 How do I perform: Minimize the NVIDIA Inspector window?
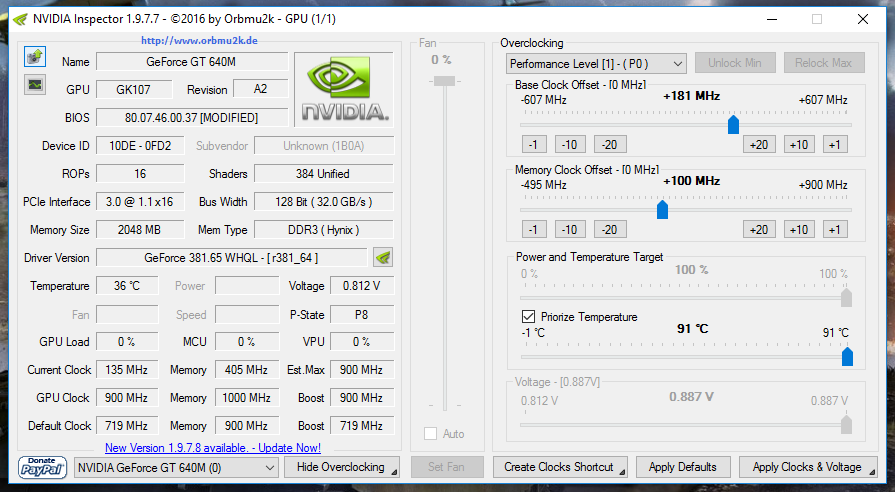[x=772, y=19]
